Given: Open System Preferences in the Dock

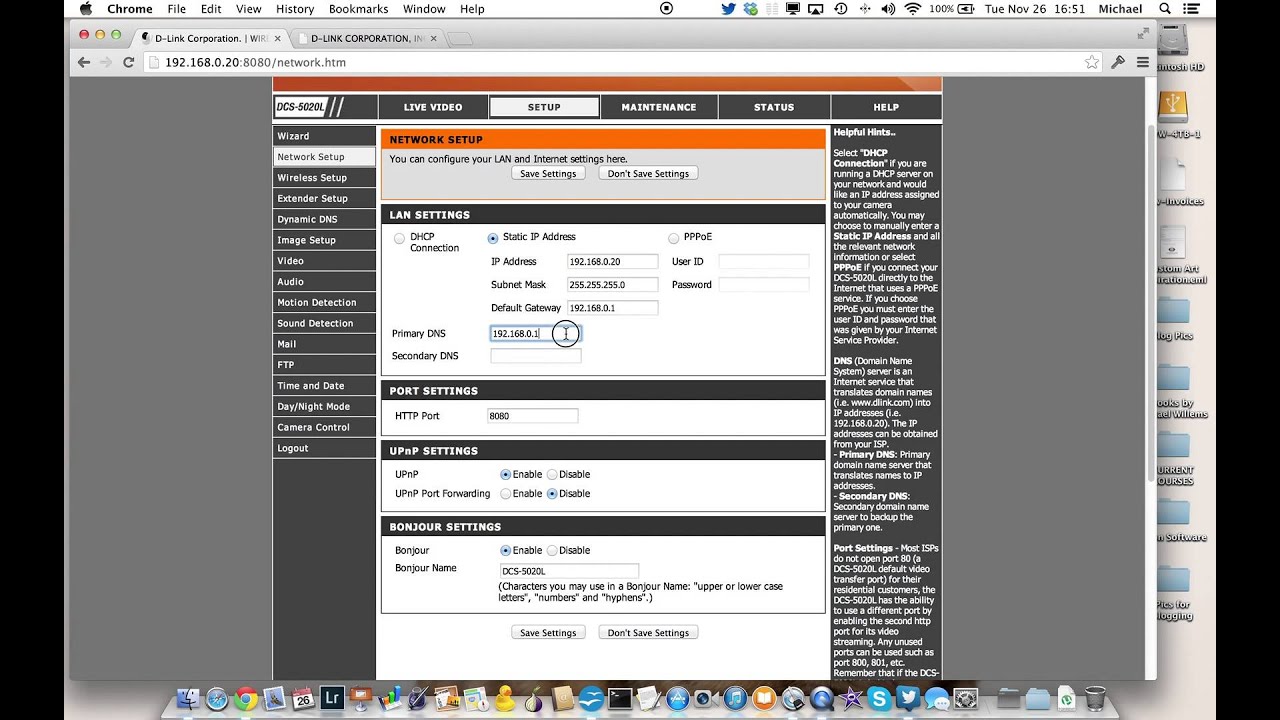Looking at the screenshot, I should click(x=966, y=698).
